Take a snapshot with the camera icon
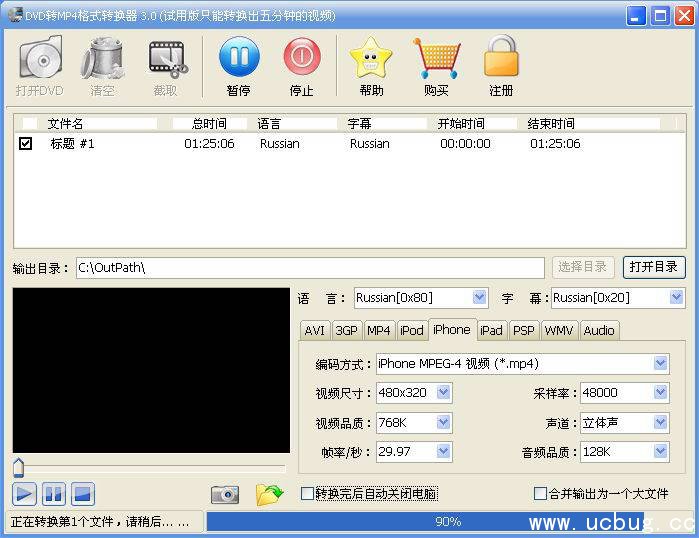Viewport: 699px width, 538px height. (x=225, y=494)
